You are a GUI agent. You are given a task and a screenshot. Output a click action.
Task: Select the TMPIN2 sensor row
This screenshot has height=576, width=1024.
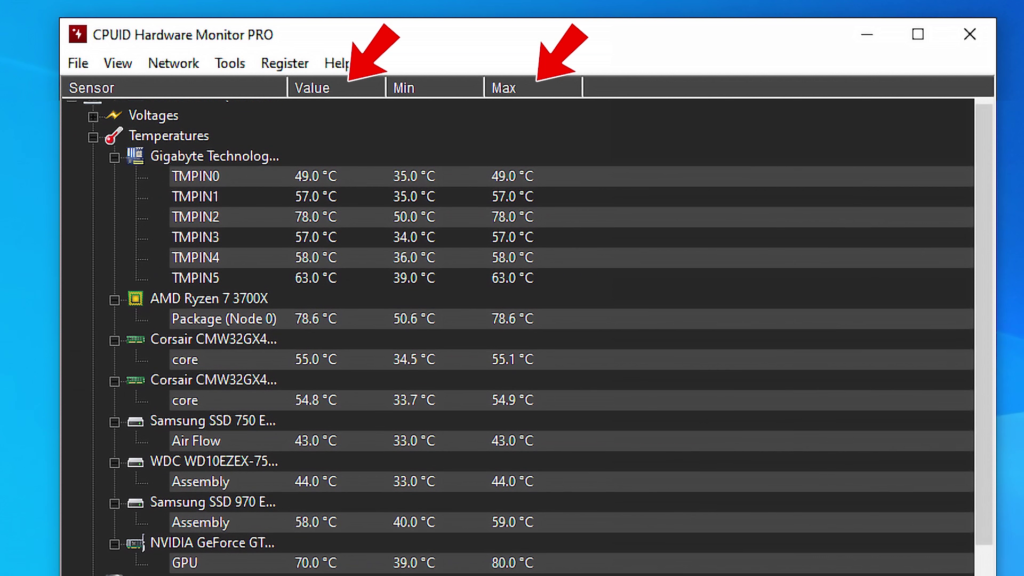point(571,217)
